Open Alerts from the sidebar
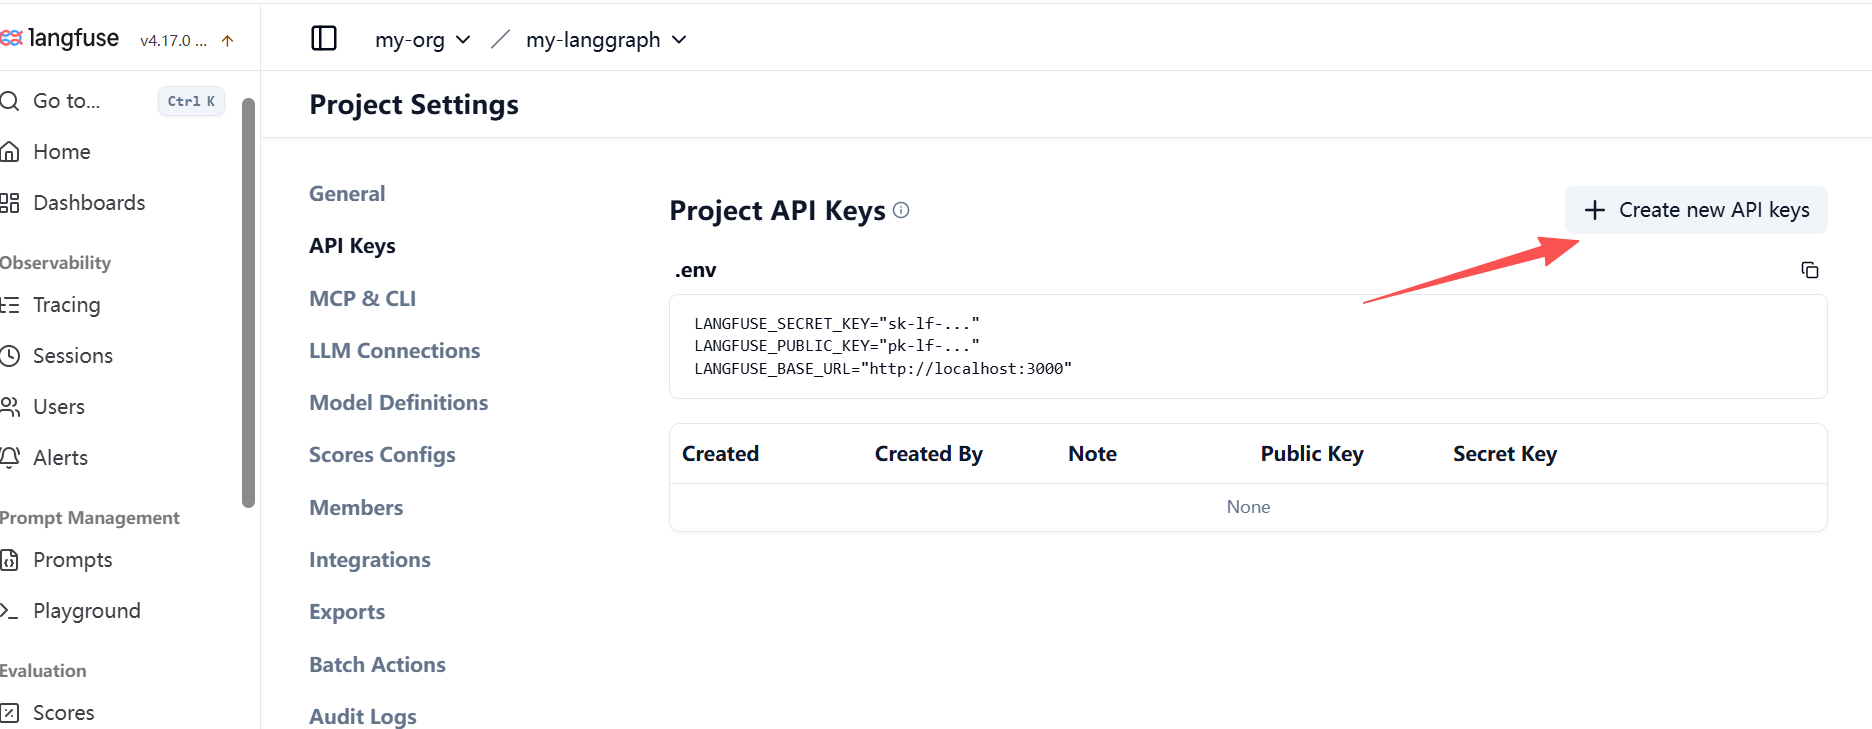The image size is (1872, 729). click(x=60, y=458)
